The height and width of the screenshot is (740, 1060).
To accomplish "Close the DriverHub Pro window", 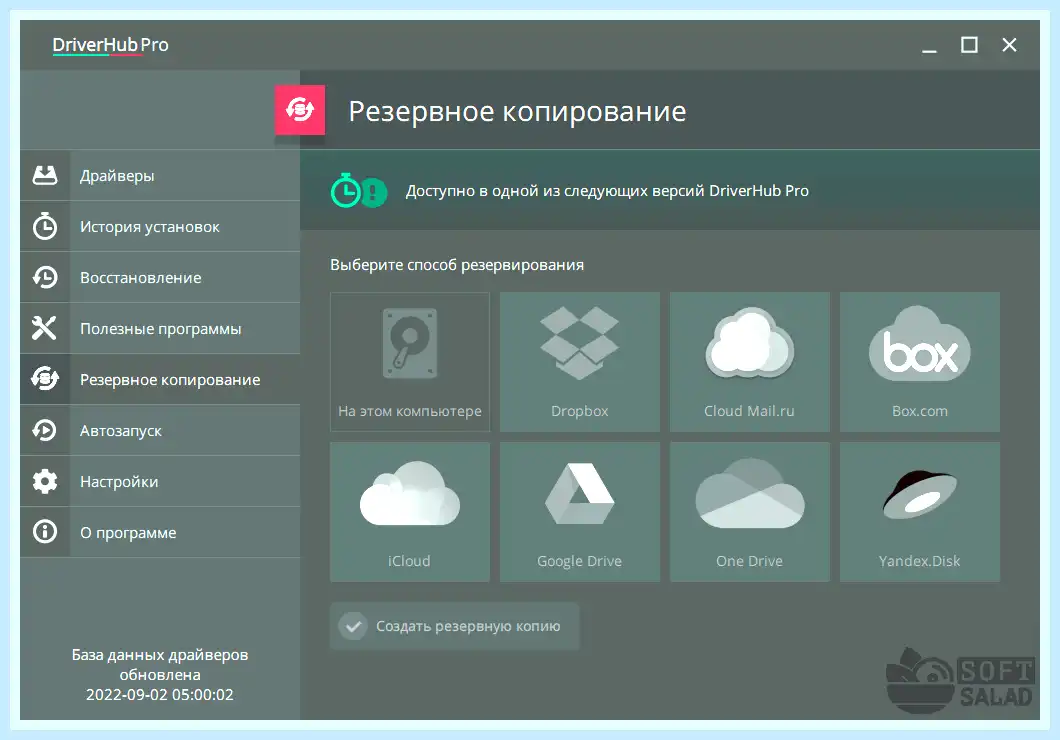I will (x=1009, y=45).
